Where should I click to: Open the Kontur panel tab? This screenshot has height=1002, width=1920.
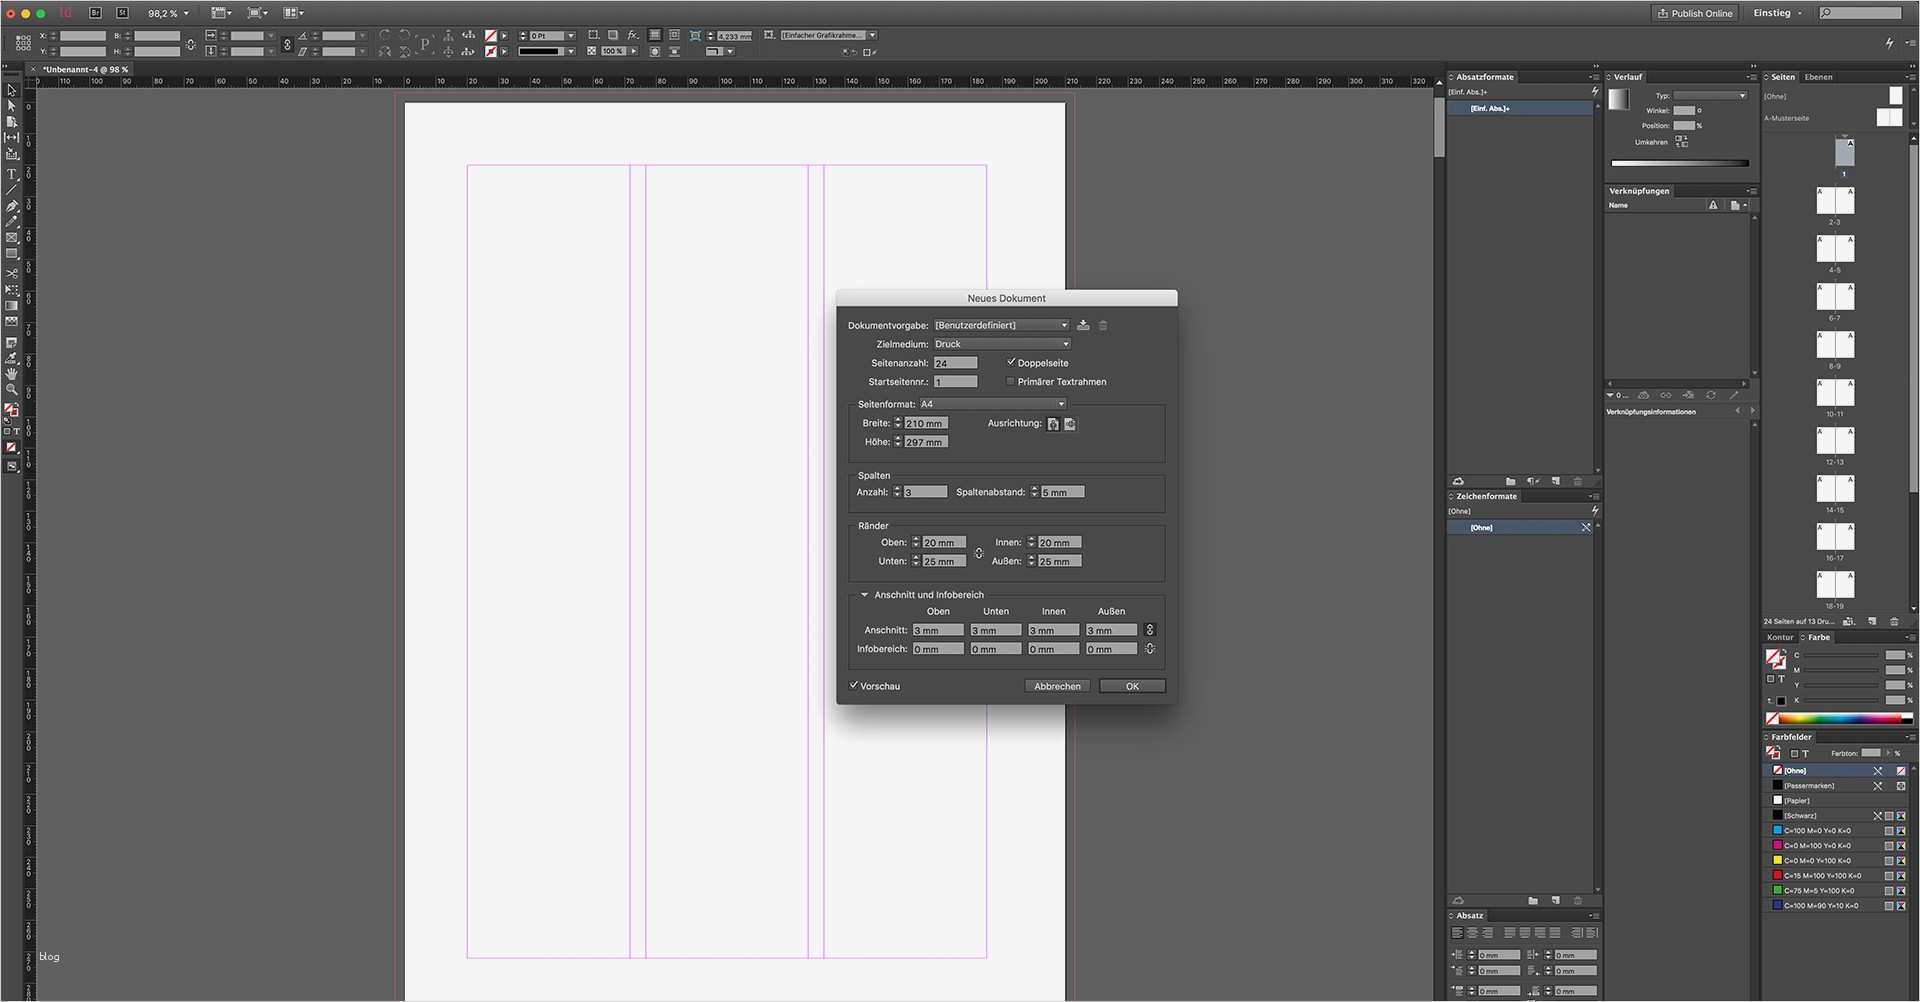coord(1780,637)
